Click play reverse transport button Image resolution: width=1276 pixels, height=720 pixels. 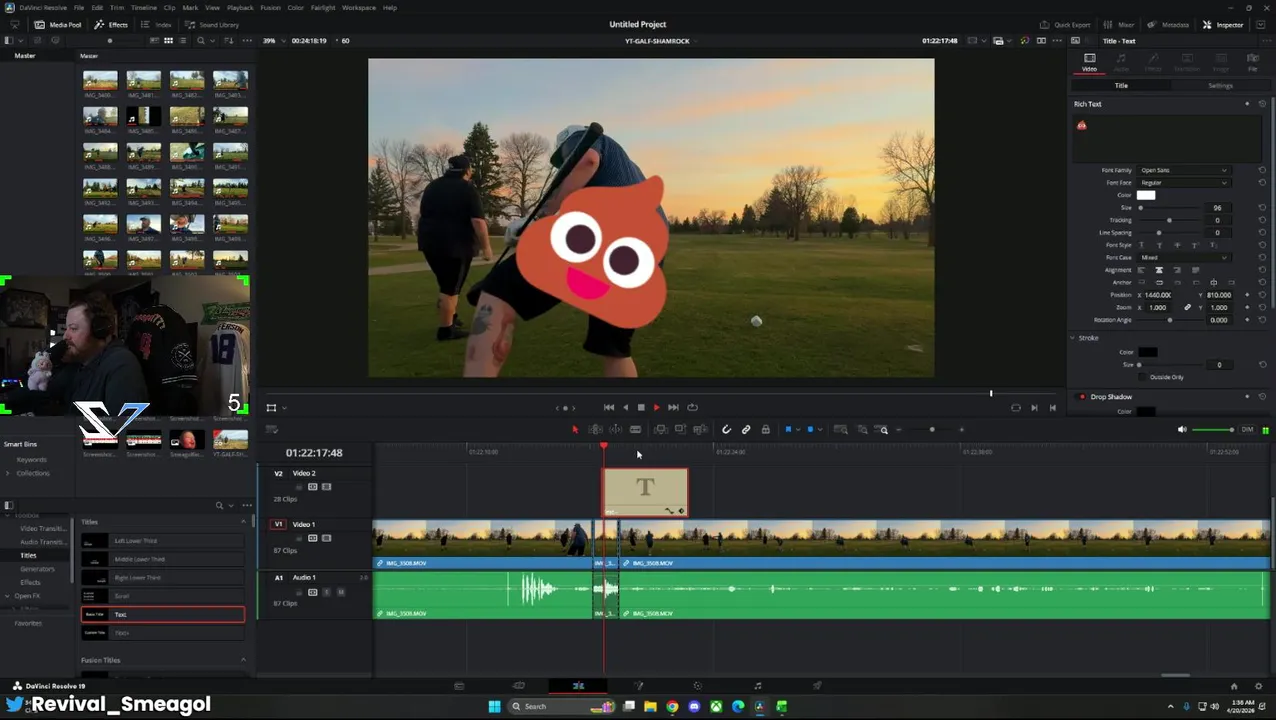626,407
